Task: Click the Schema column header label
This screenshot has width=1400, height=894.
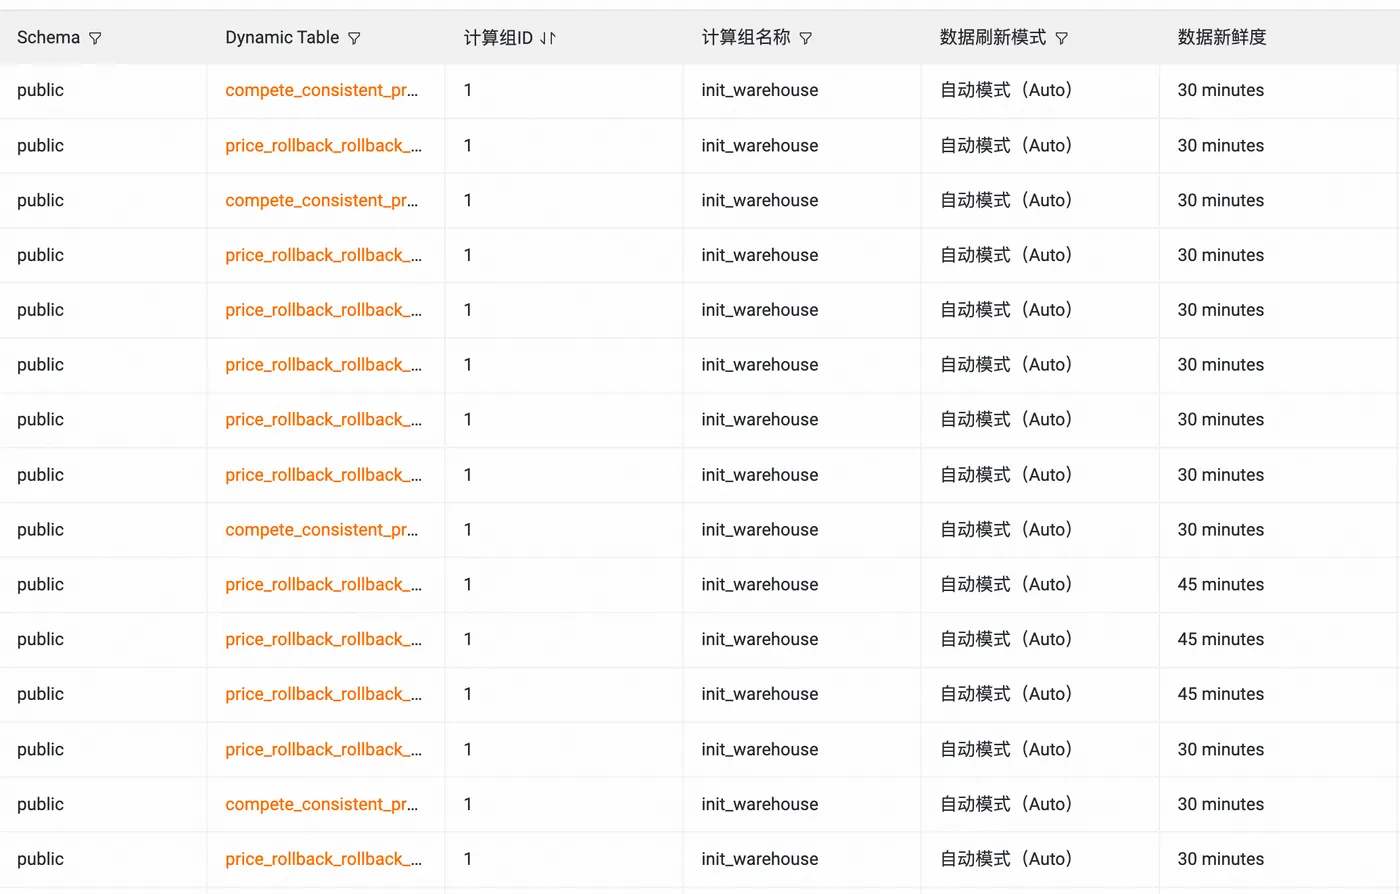Action: coord(48,38)
